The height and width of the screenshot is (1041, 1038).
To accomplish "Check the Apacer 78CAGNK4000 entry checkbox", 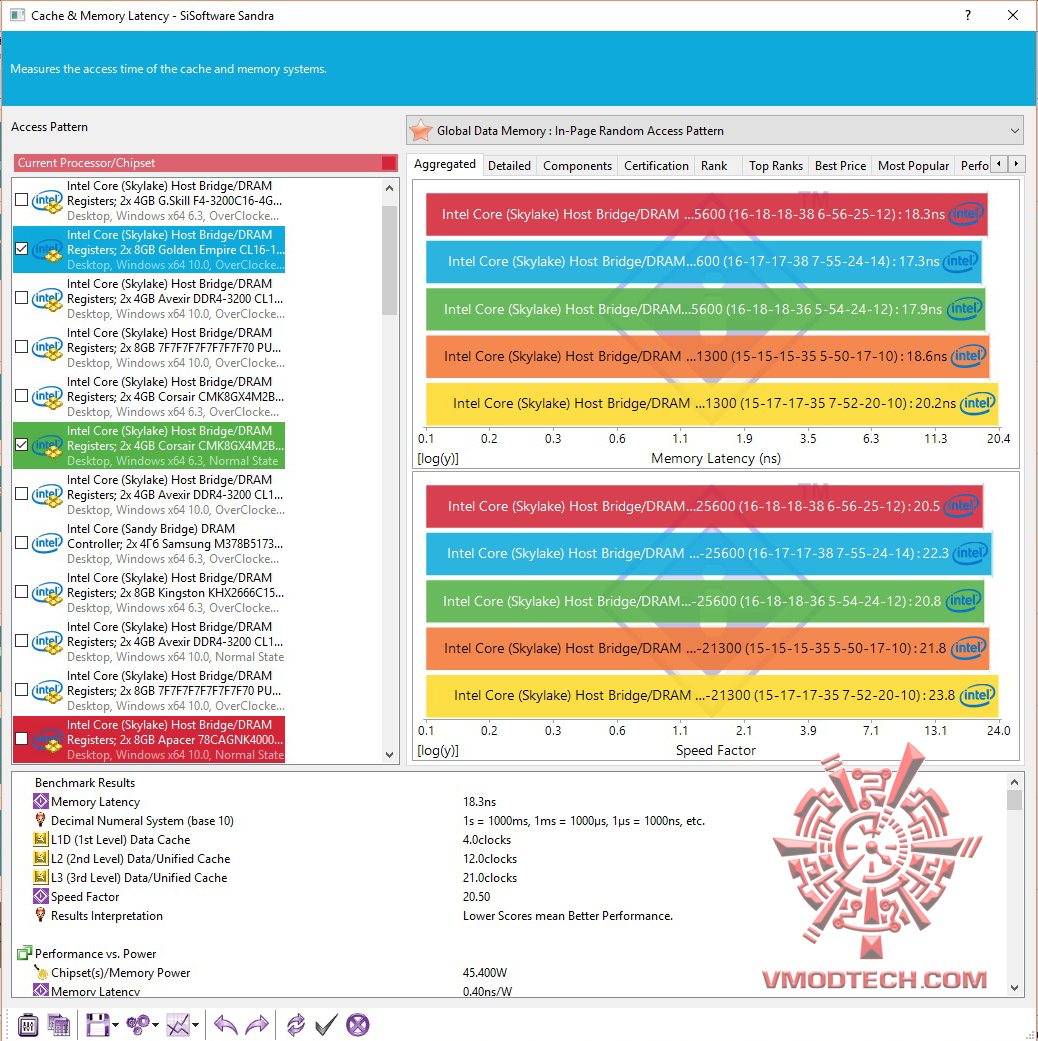I will click(x=21, y=739).
